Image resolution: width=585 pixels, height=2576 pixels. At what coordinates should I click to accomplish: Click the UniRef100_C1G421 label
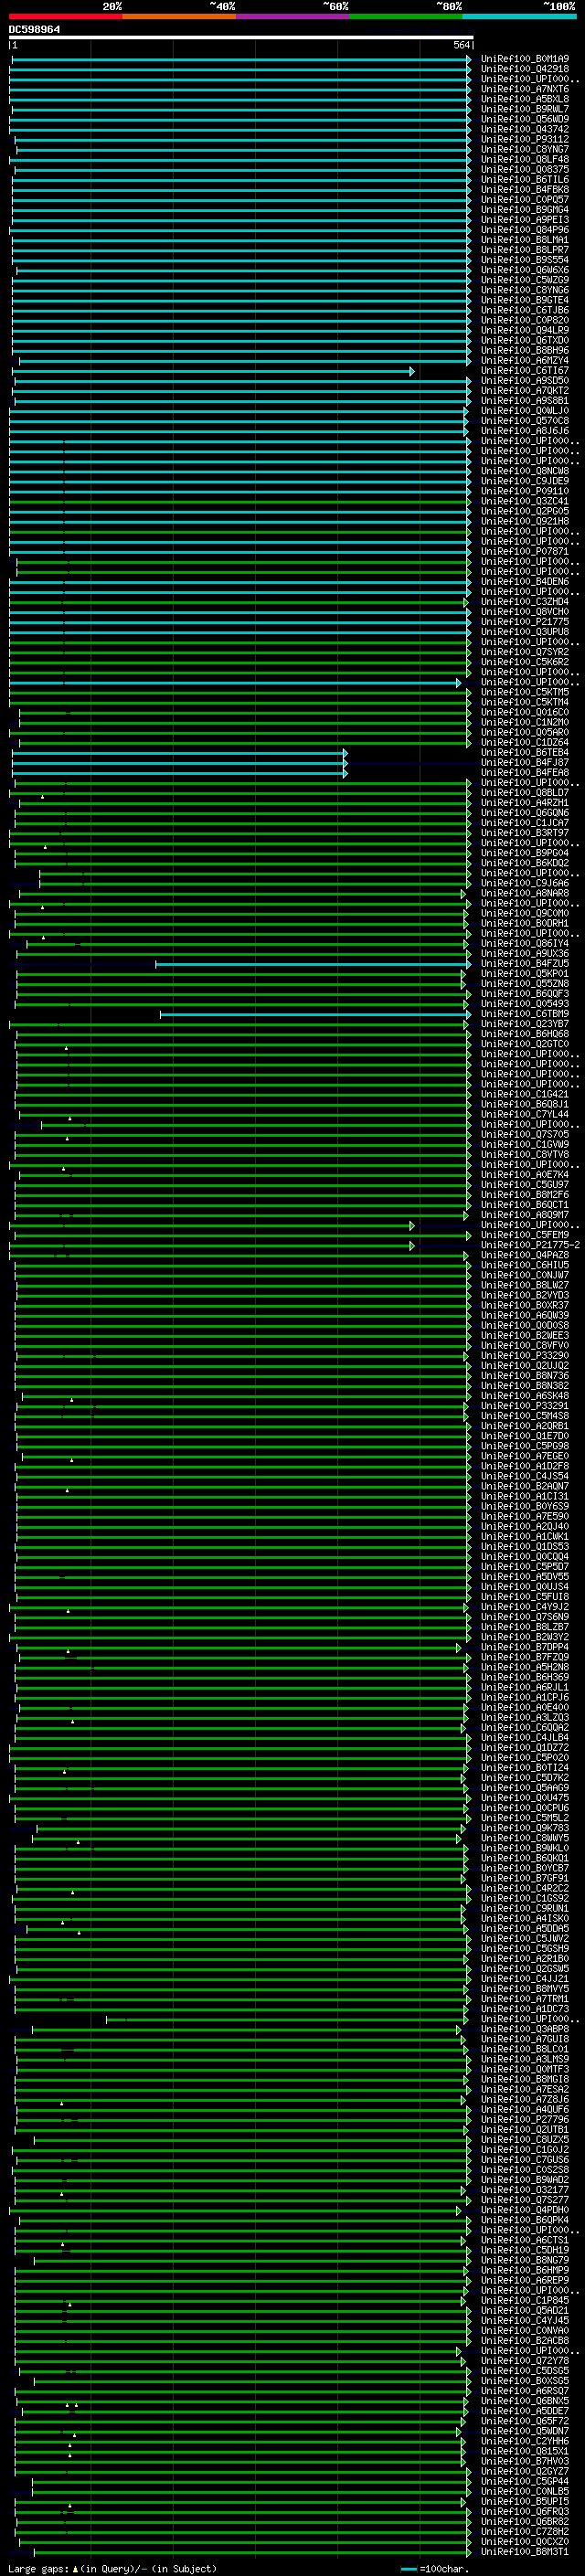coord(524,1094)
